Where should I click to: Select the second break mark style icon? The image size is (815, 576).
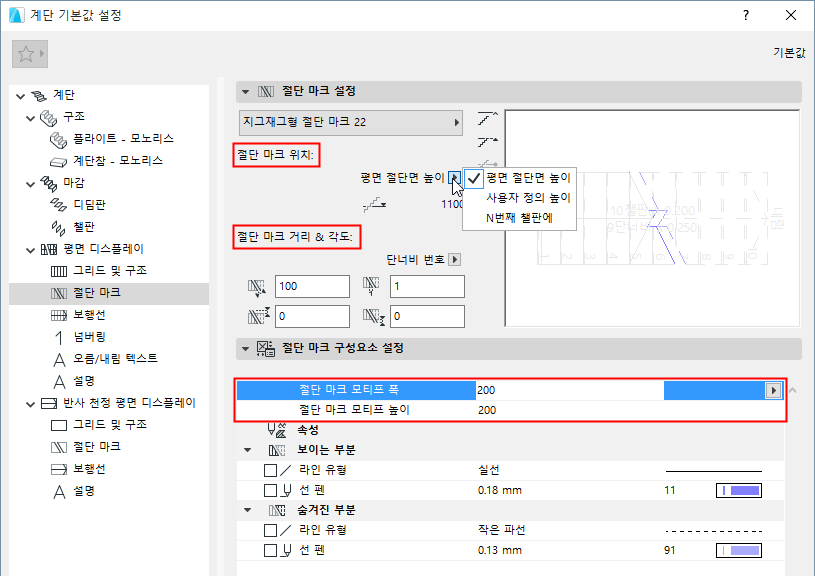488,142
